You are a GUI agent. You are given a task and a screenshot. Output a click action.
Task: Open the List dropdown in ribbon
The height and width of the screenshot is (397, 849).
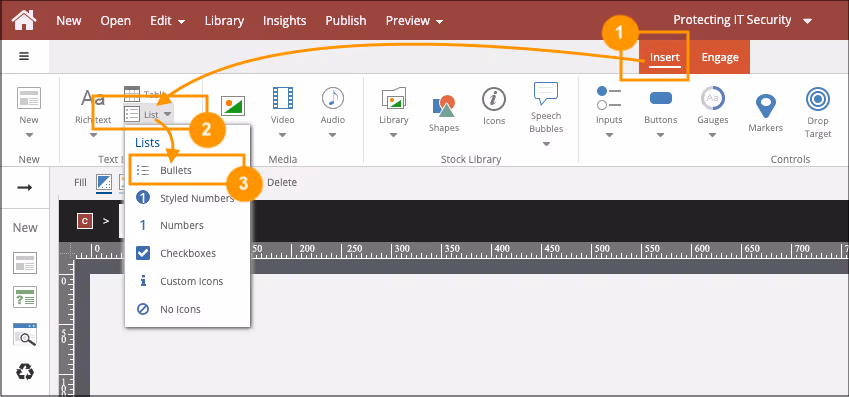tap(148, 114)
